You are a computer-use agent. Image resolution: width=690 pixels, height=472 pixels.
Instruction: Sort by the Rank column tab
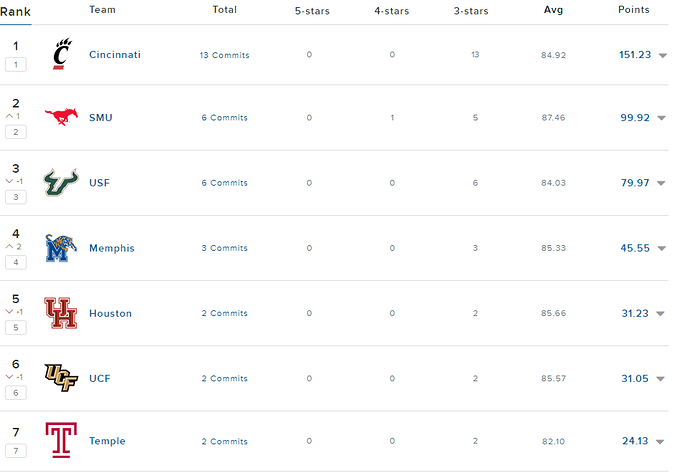tap(15, 12)
